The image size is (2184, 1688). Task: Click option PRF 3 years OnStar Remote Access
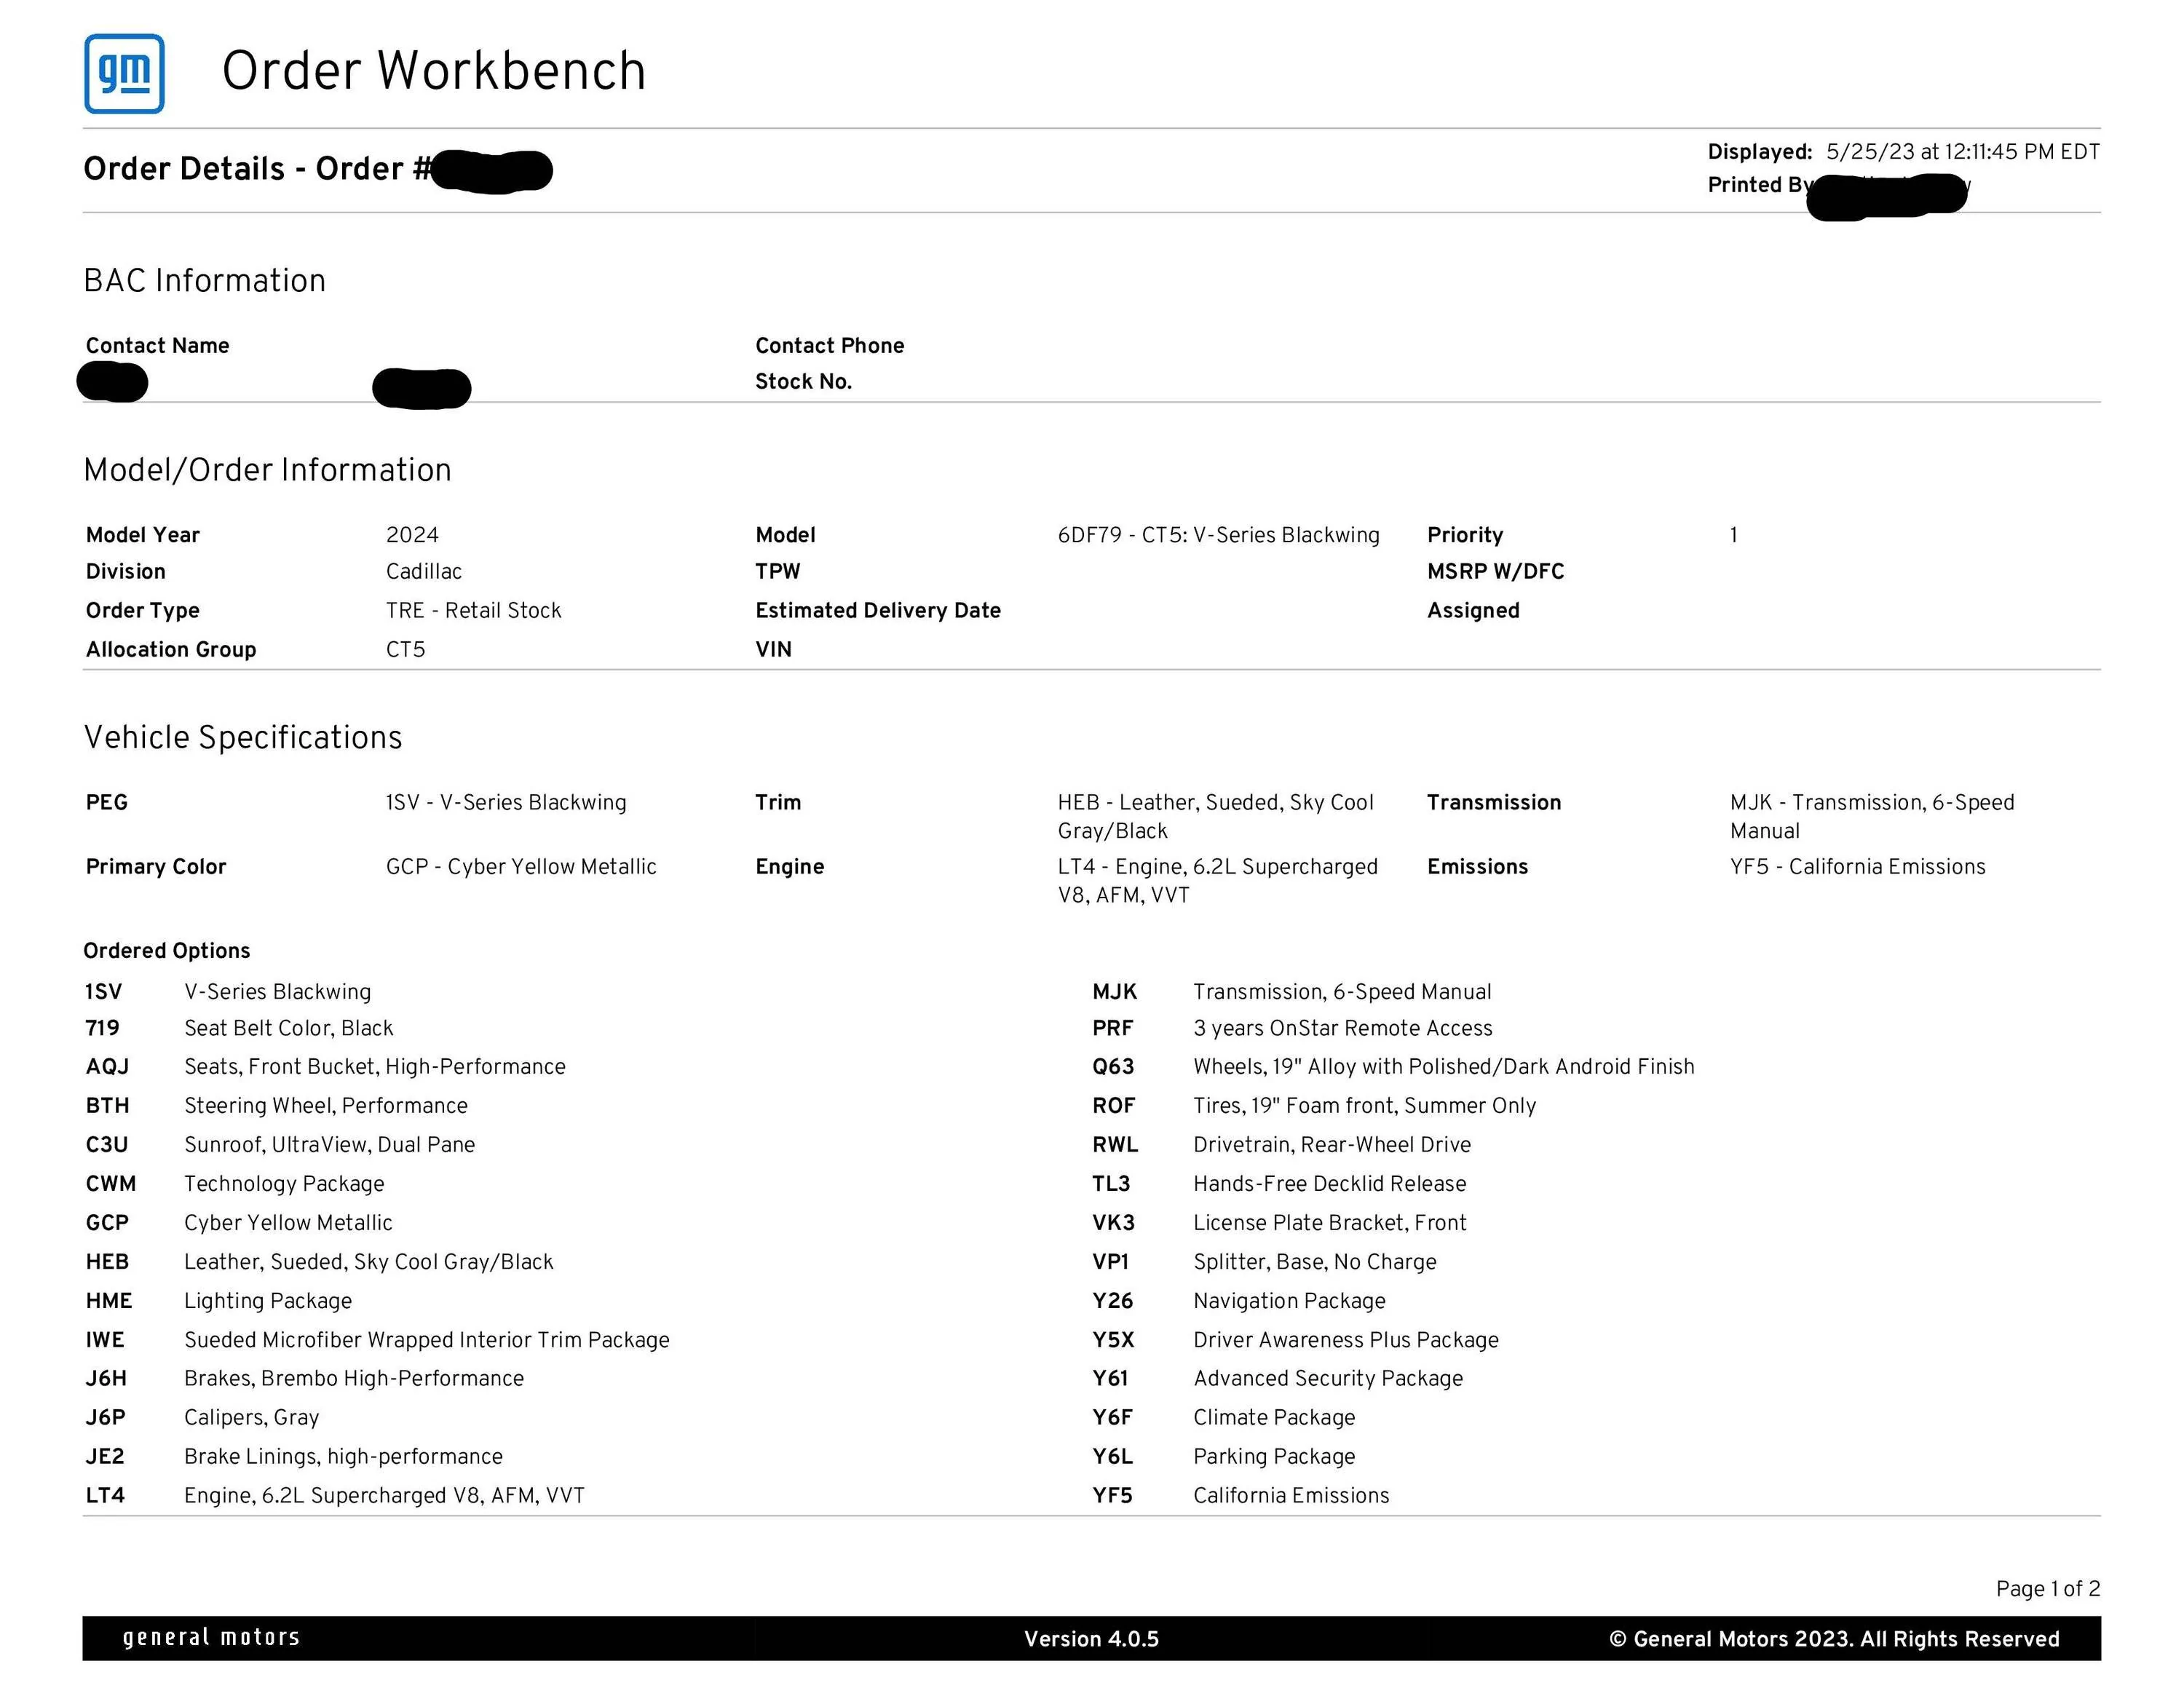1292,1029
